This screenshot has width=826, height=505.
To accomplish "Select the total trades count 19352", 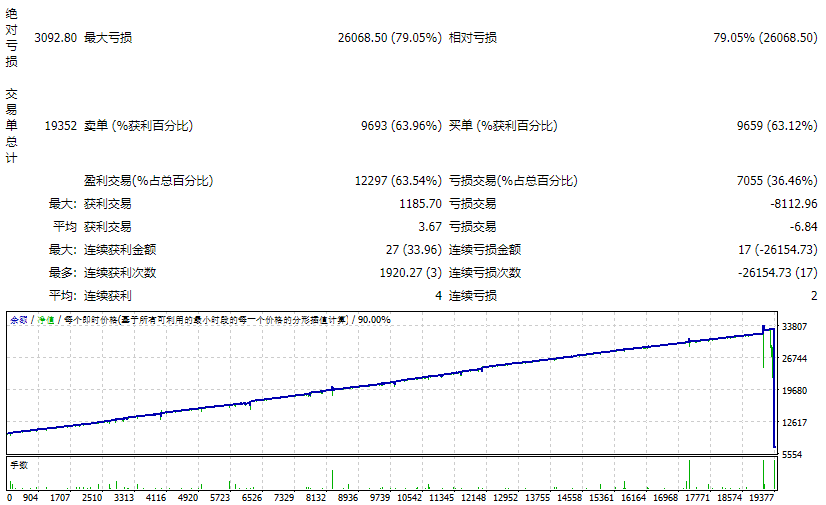I will pos(60,126).
